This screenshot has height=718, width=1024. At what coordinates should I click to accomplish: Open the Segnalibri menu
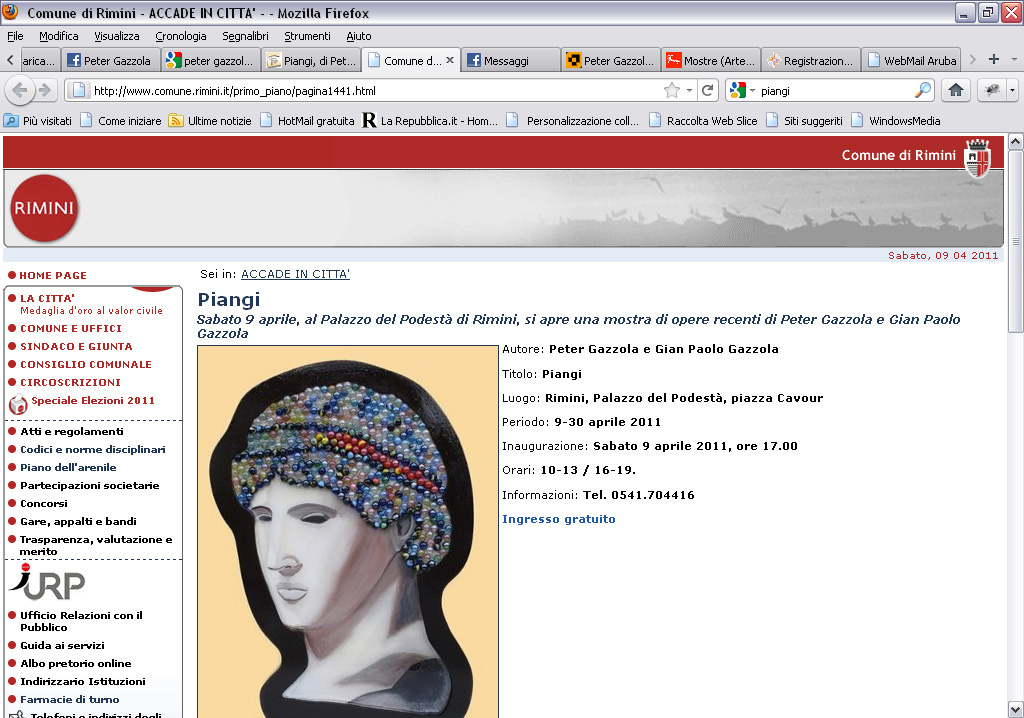point(246,36)
